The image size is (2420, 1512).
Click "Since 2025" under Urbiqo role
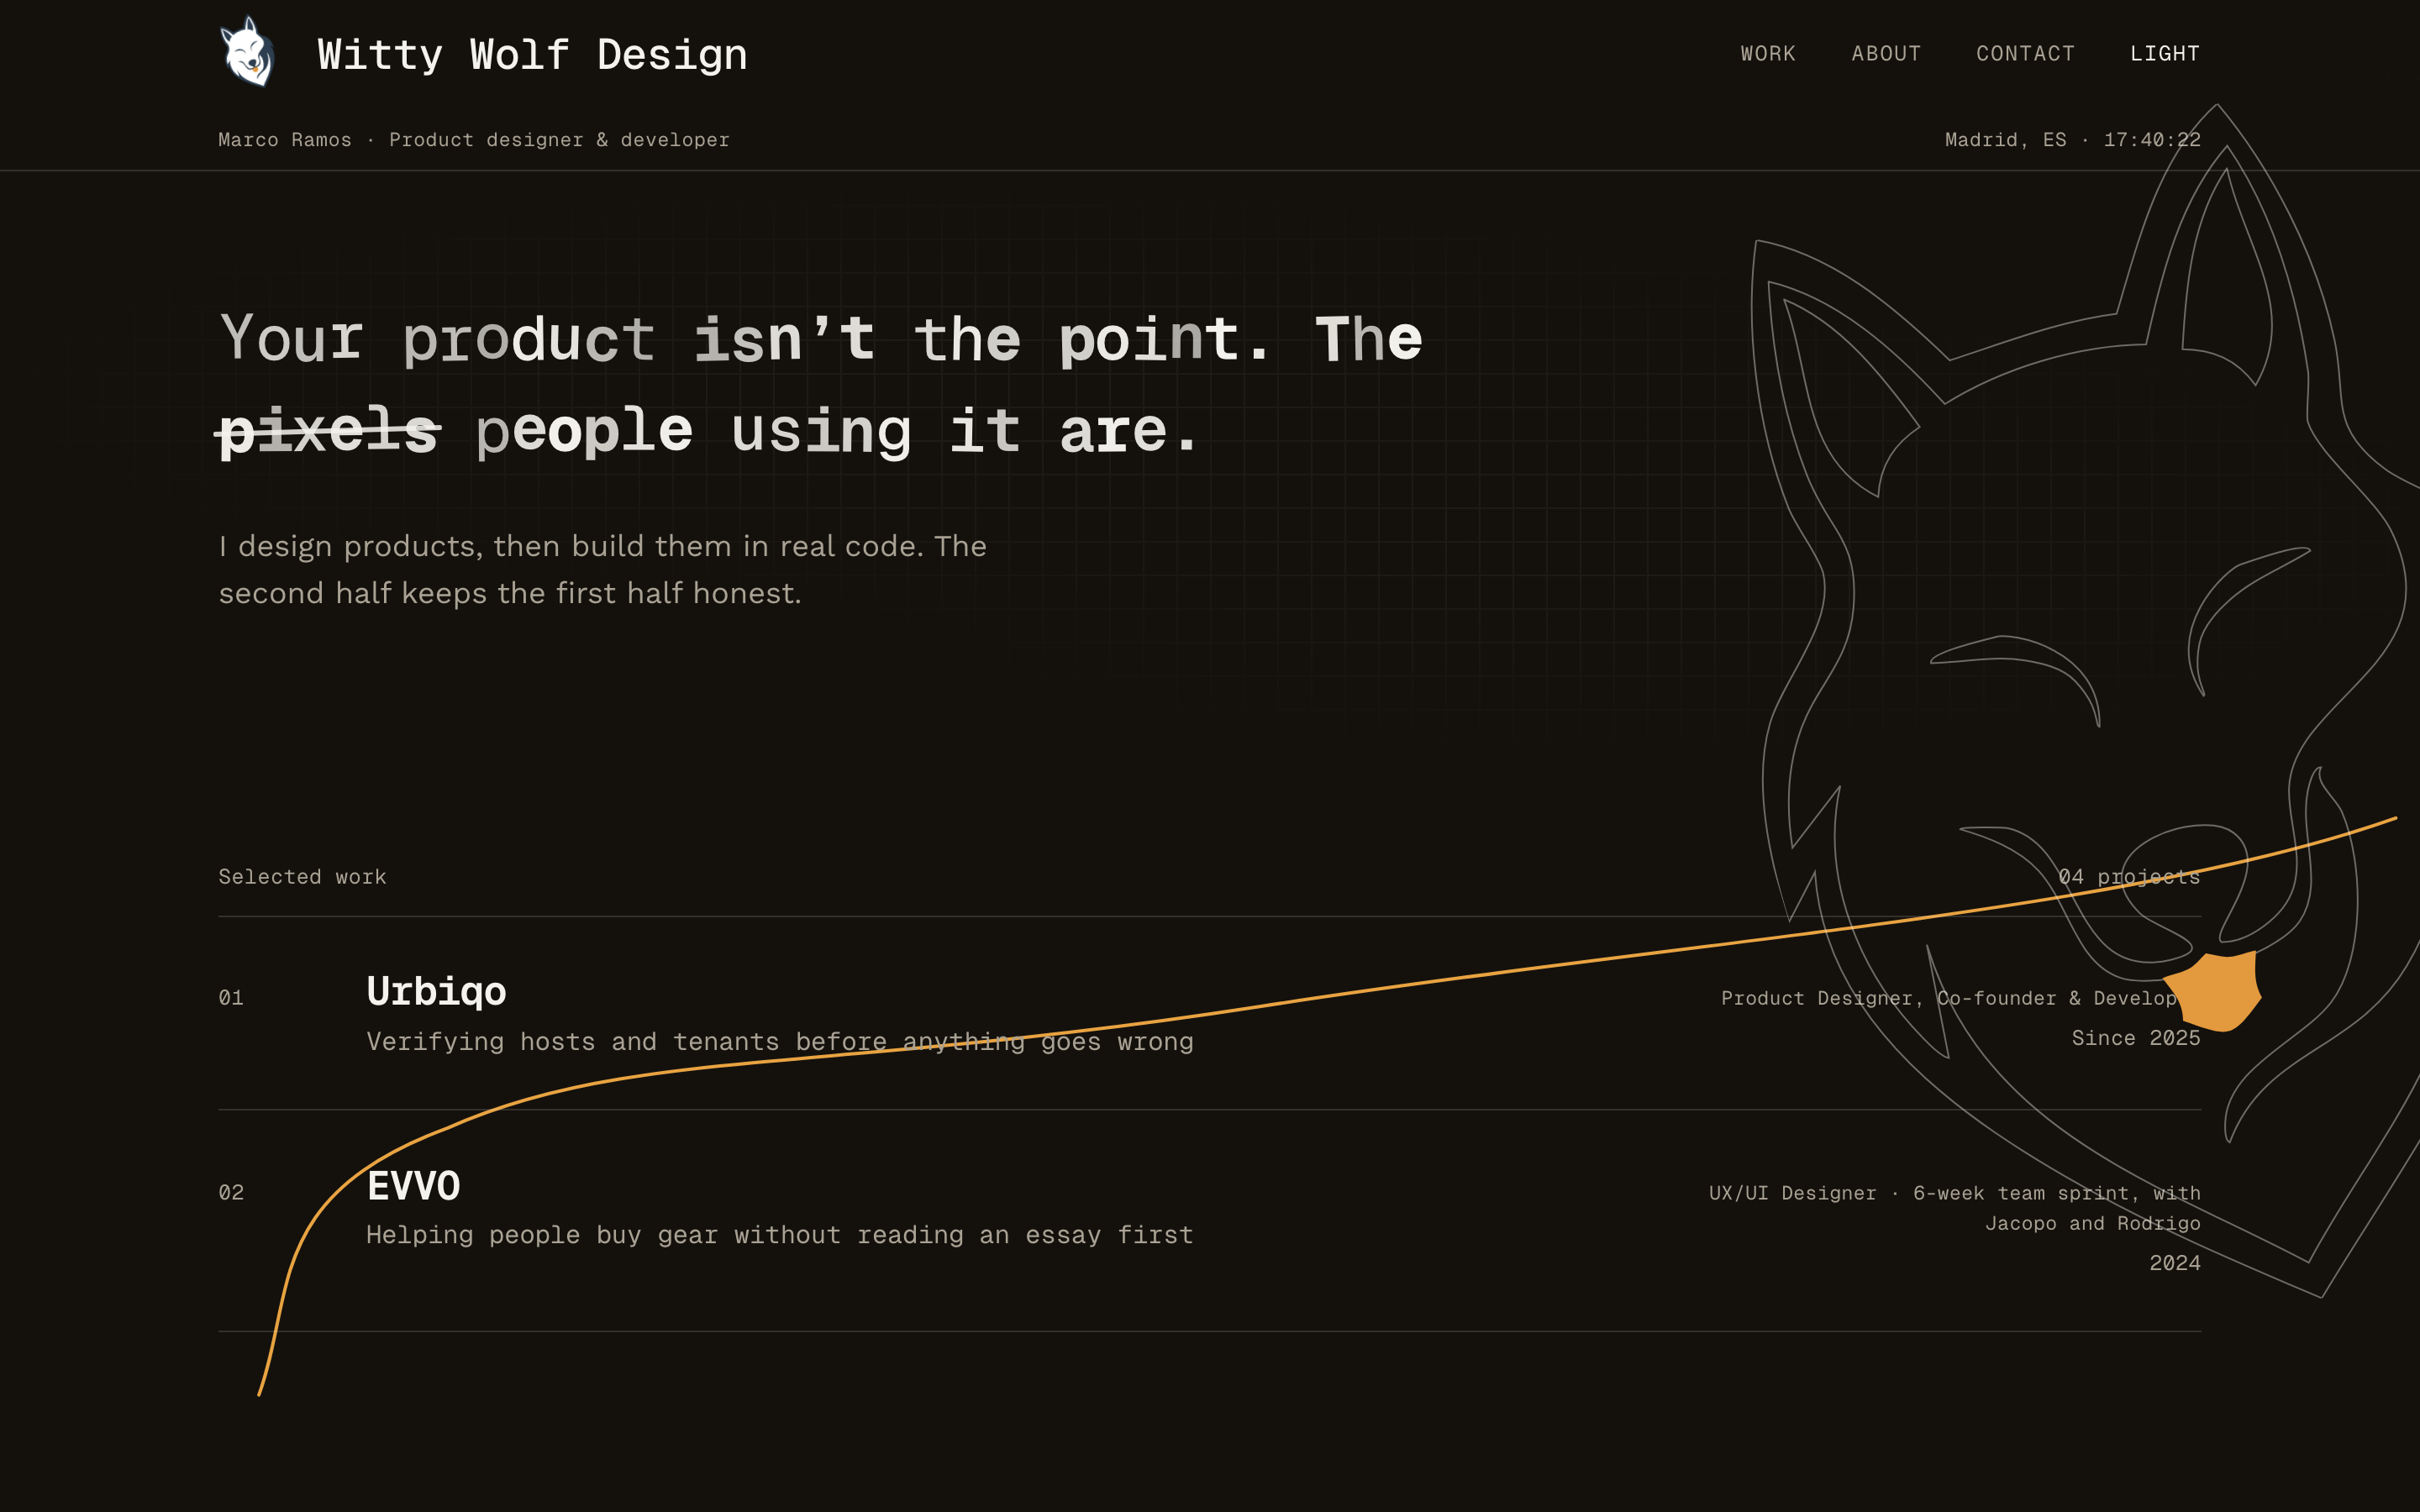click(2136, 1038)
